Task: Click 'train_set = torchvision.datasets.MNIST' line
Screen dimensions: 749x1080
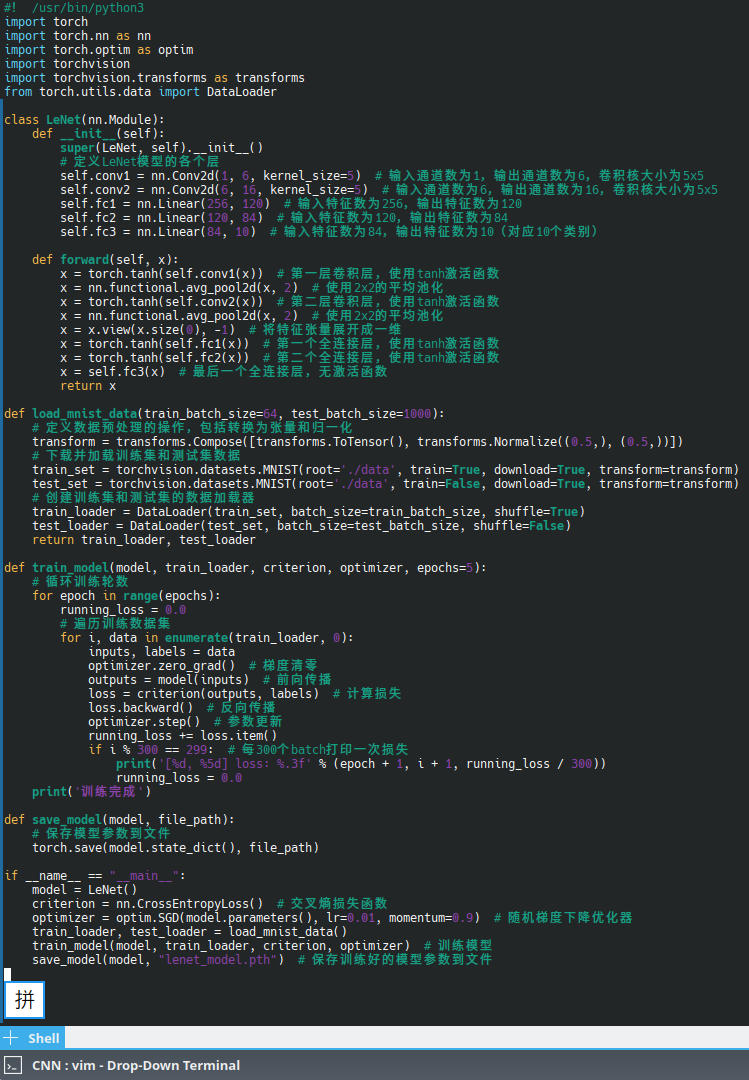Action: tap(385, 470)
